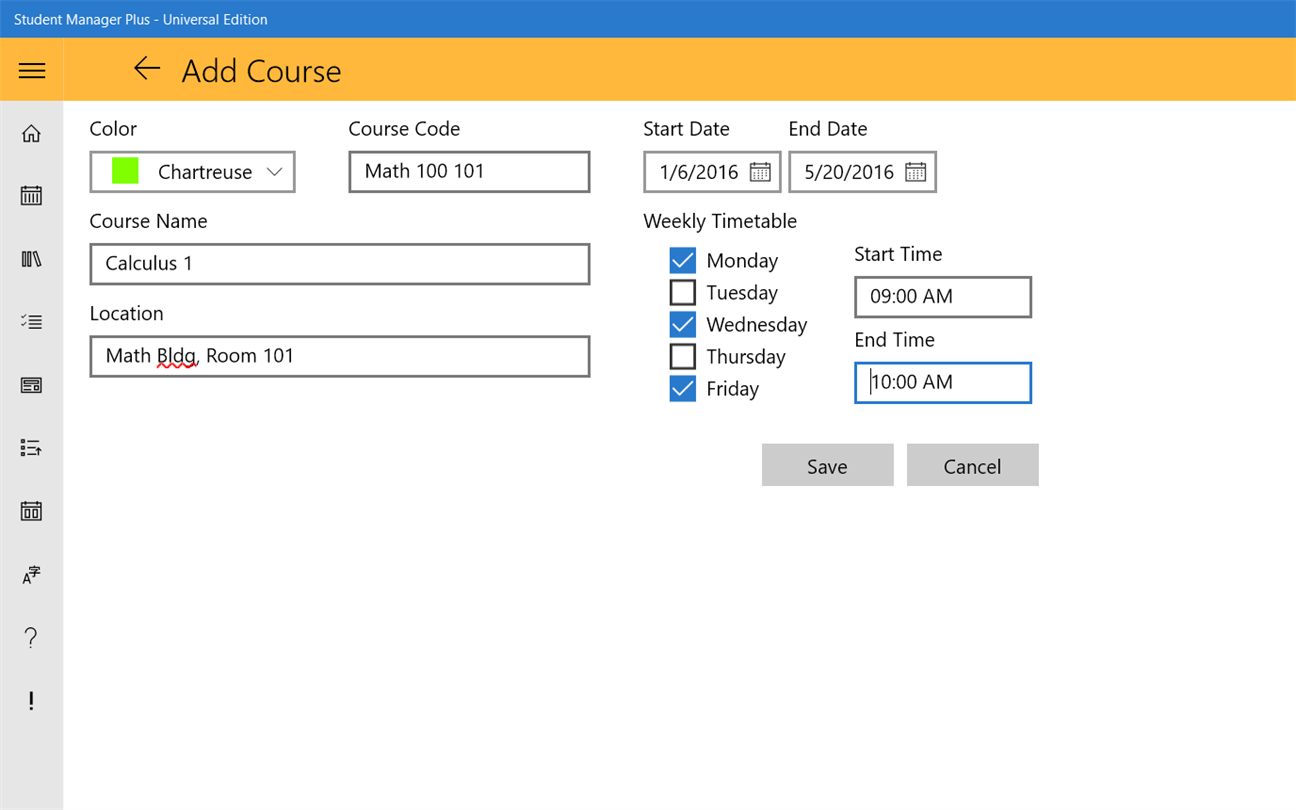Check the Tuesday checkbox
Screen dimensions: 1296x810
coord(683,293)
